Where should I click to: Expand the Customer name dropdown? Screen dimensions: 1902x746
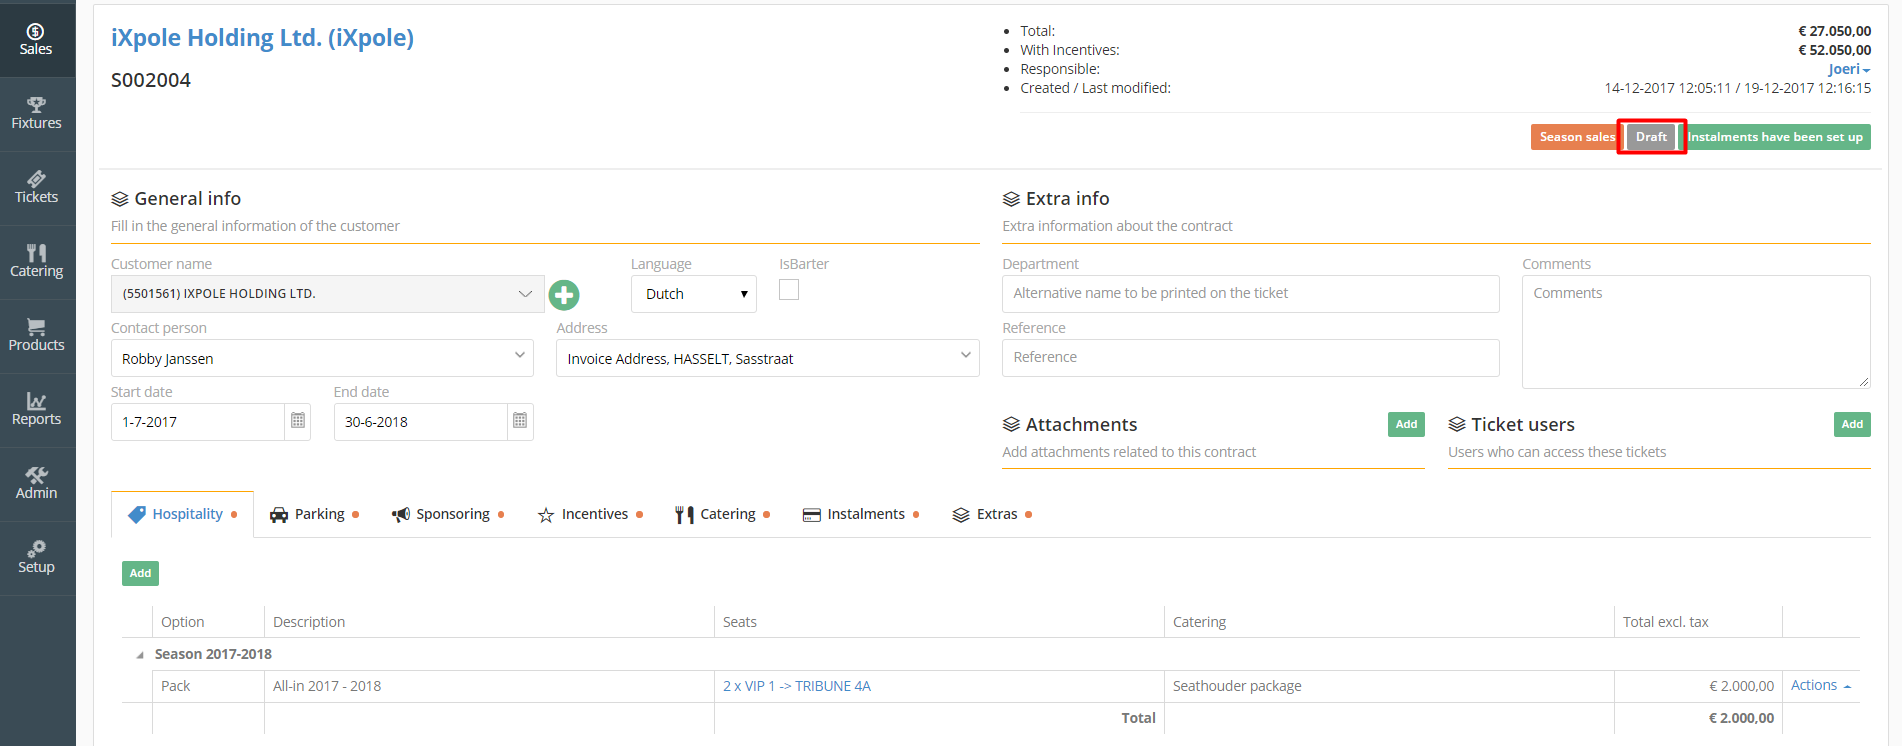pos(327,294)
